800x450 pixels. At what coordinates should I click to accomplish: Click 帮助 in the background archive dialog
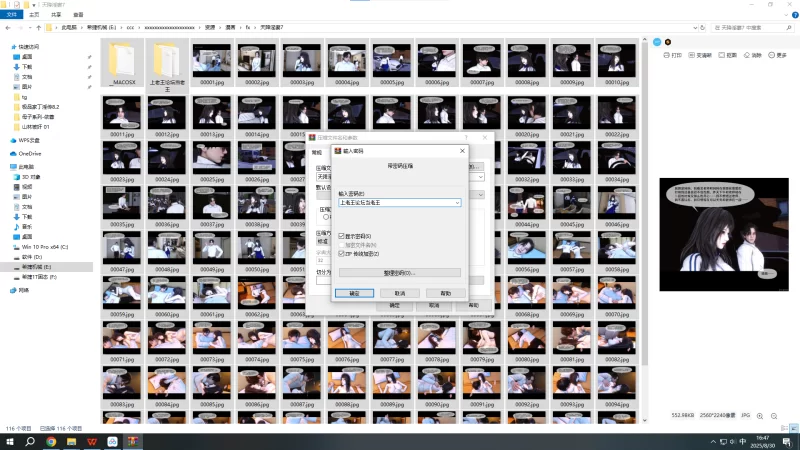click(x=473, y=305)
